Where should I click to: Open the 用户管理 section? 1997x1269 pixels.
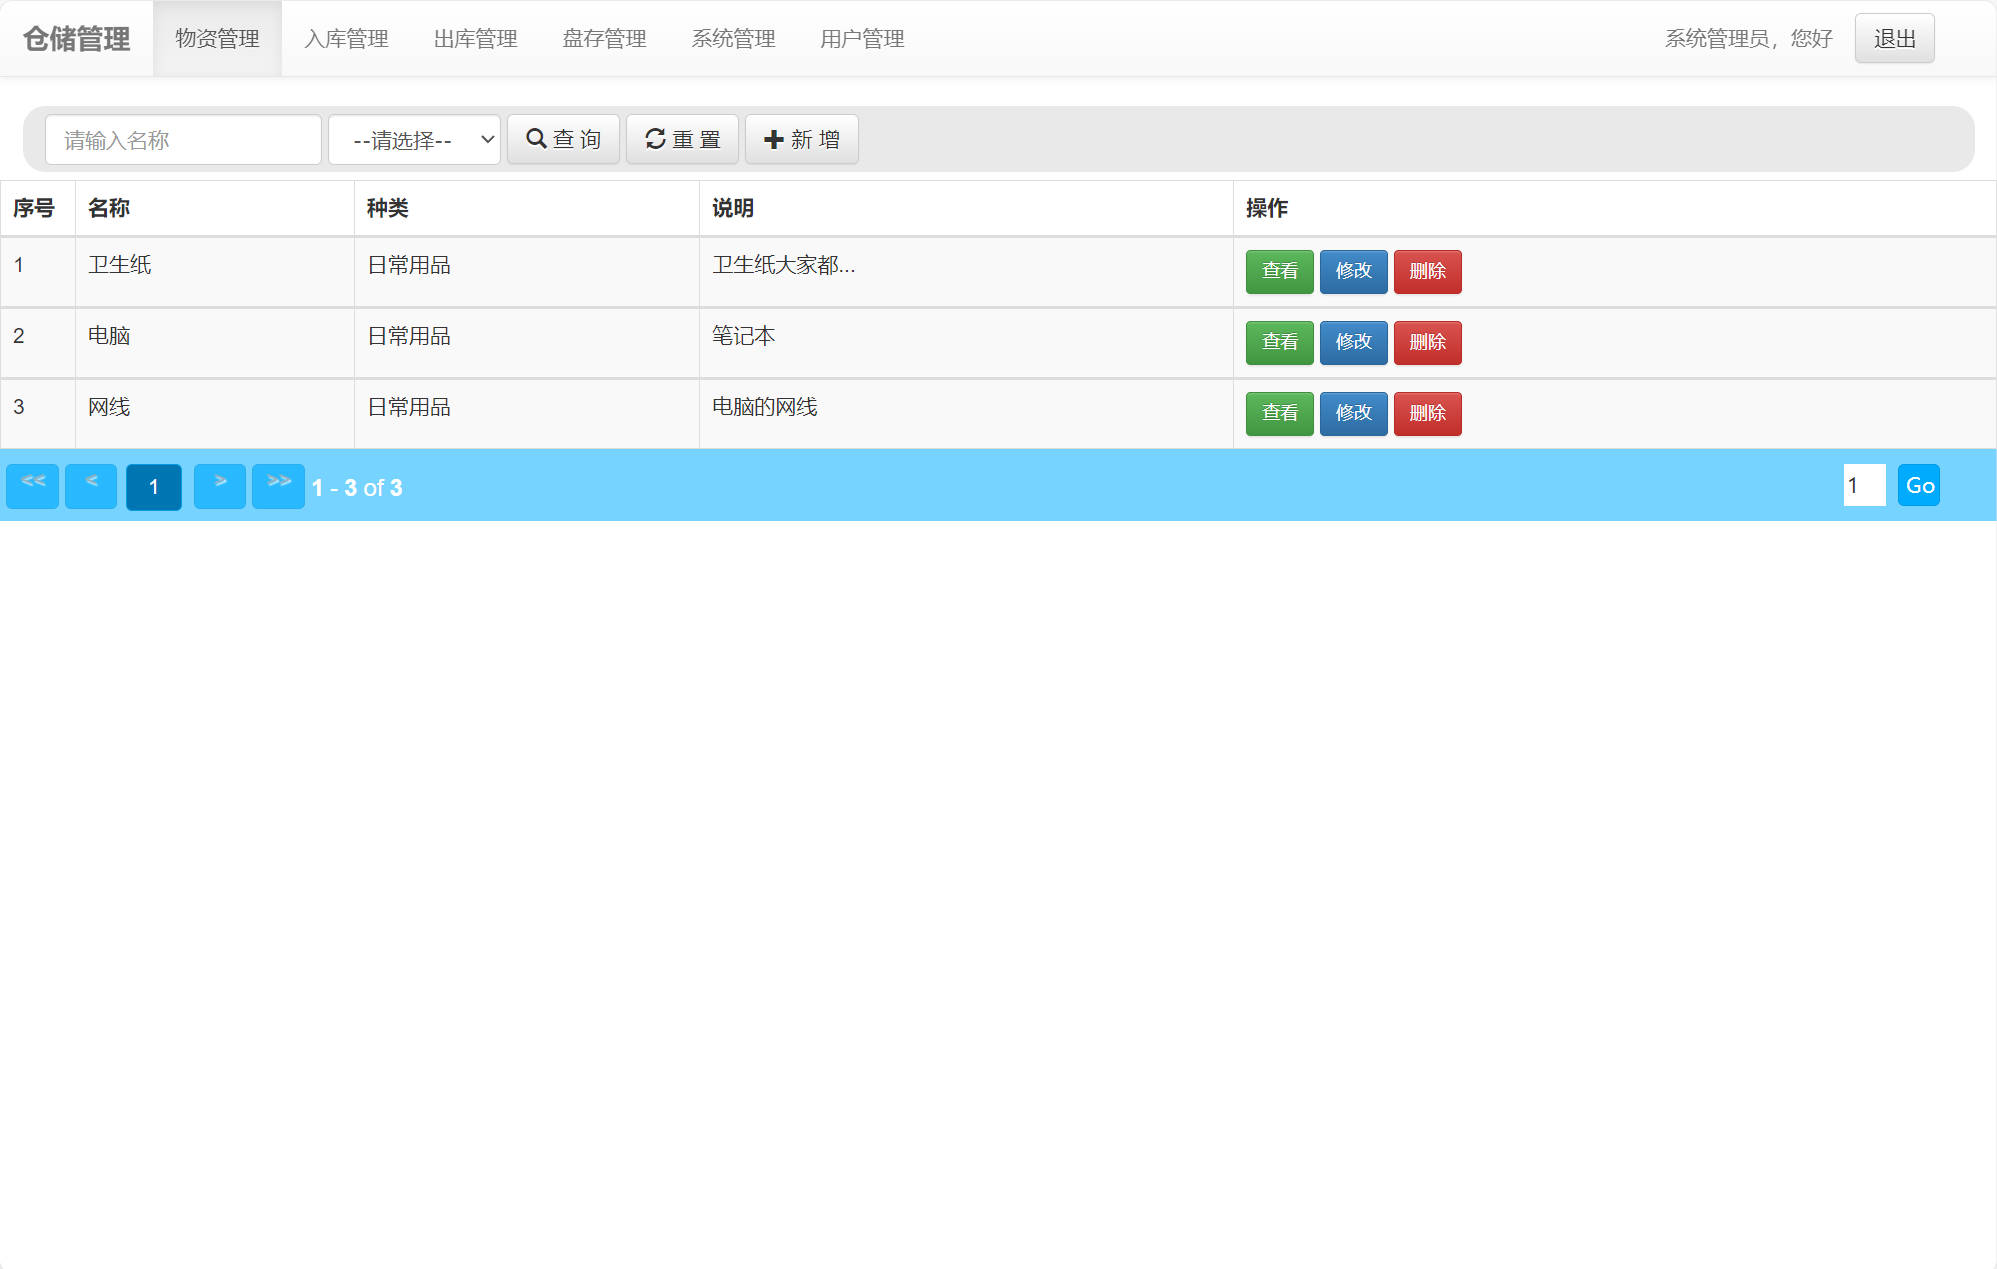click(x=862, y=39)
